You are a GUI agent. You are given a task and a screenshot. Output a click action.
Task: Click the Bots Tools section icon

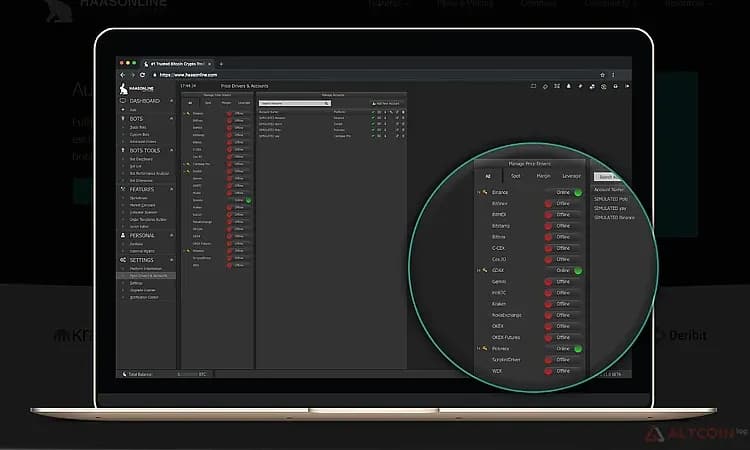123,150
